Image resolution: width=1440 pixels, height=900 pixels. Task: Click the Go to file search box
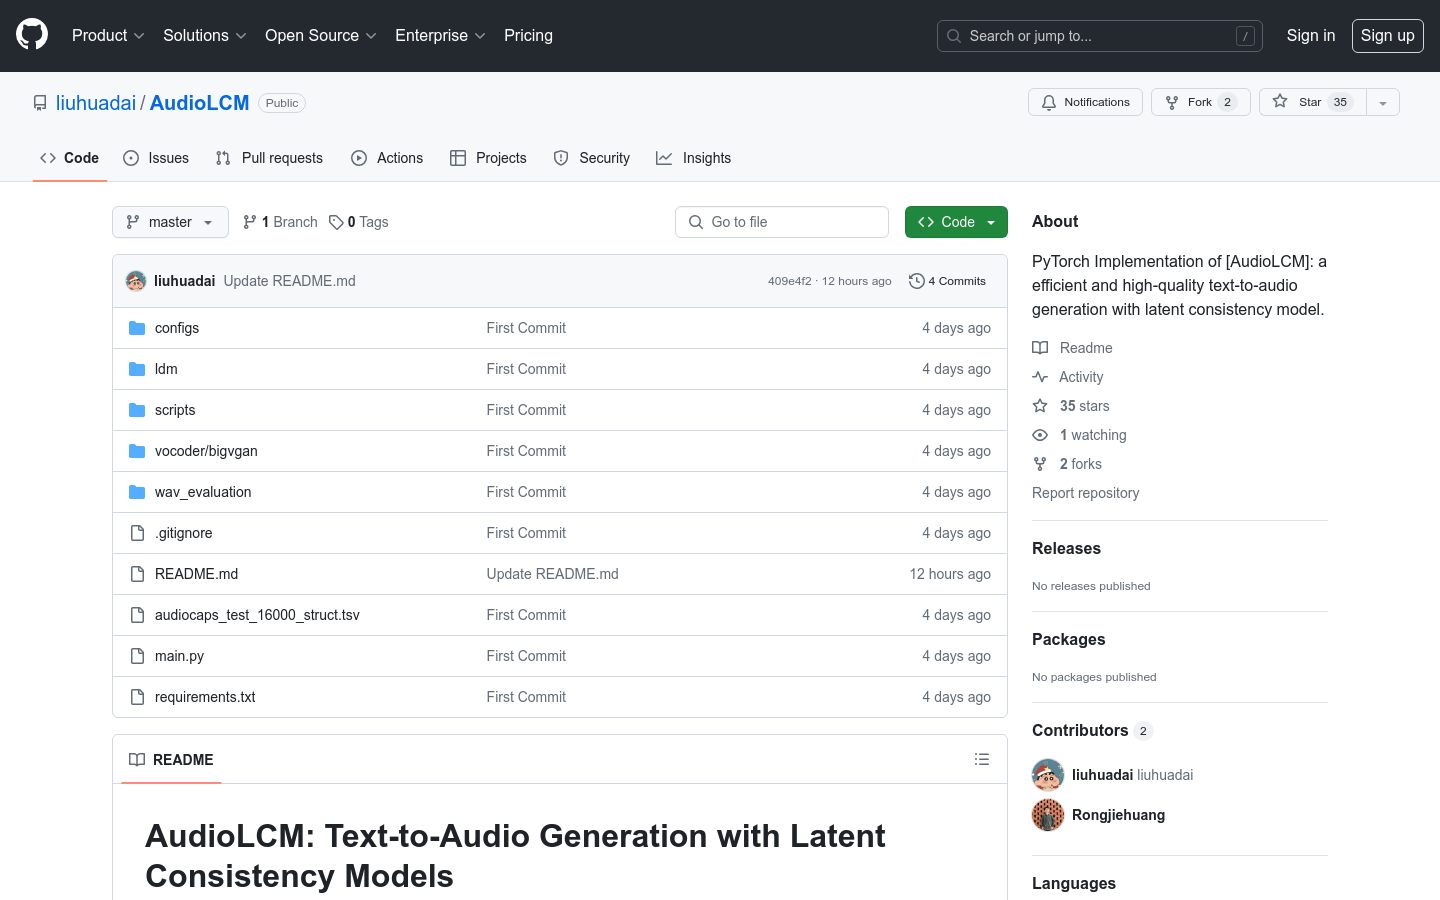tap(782, 222)
